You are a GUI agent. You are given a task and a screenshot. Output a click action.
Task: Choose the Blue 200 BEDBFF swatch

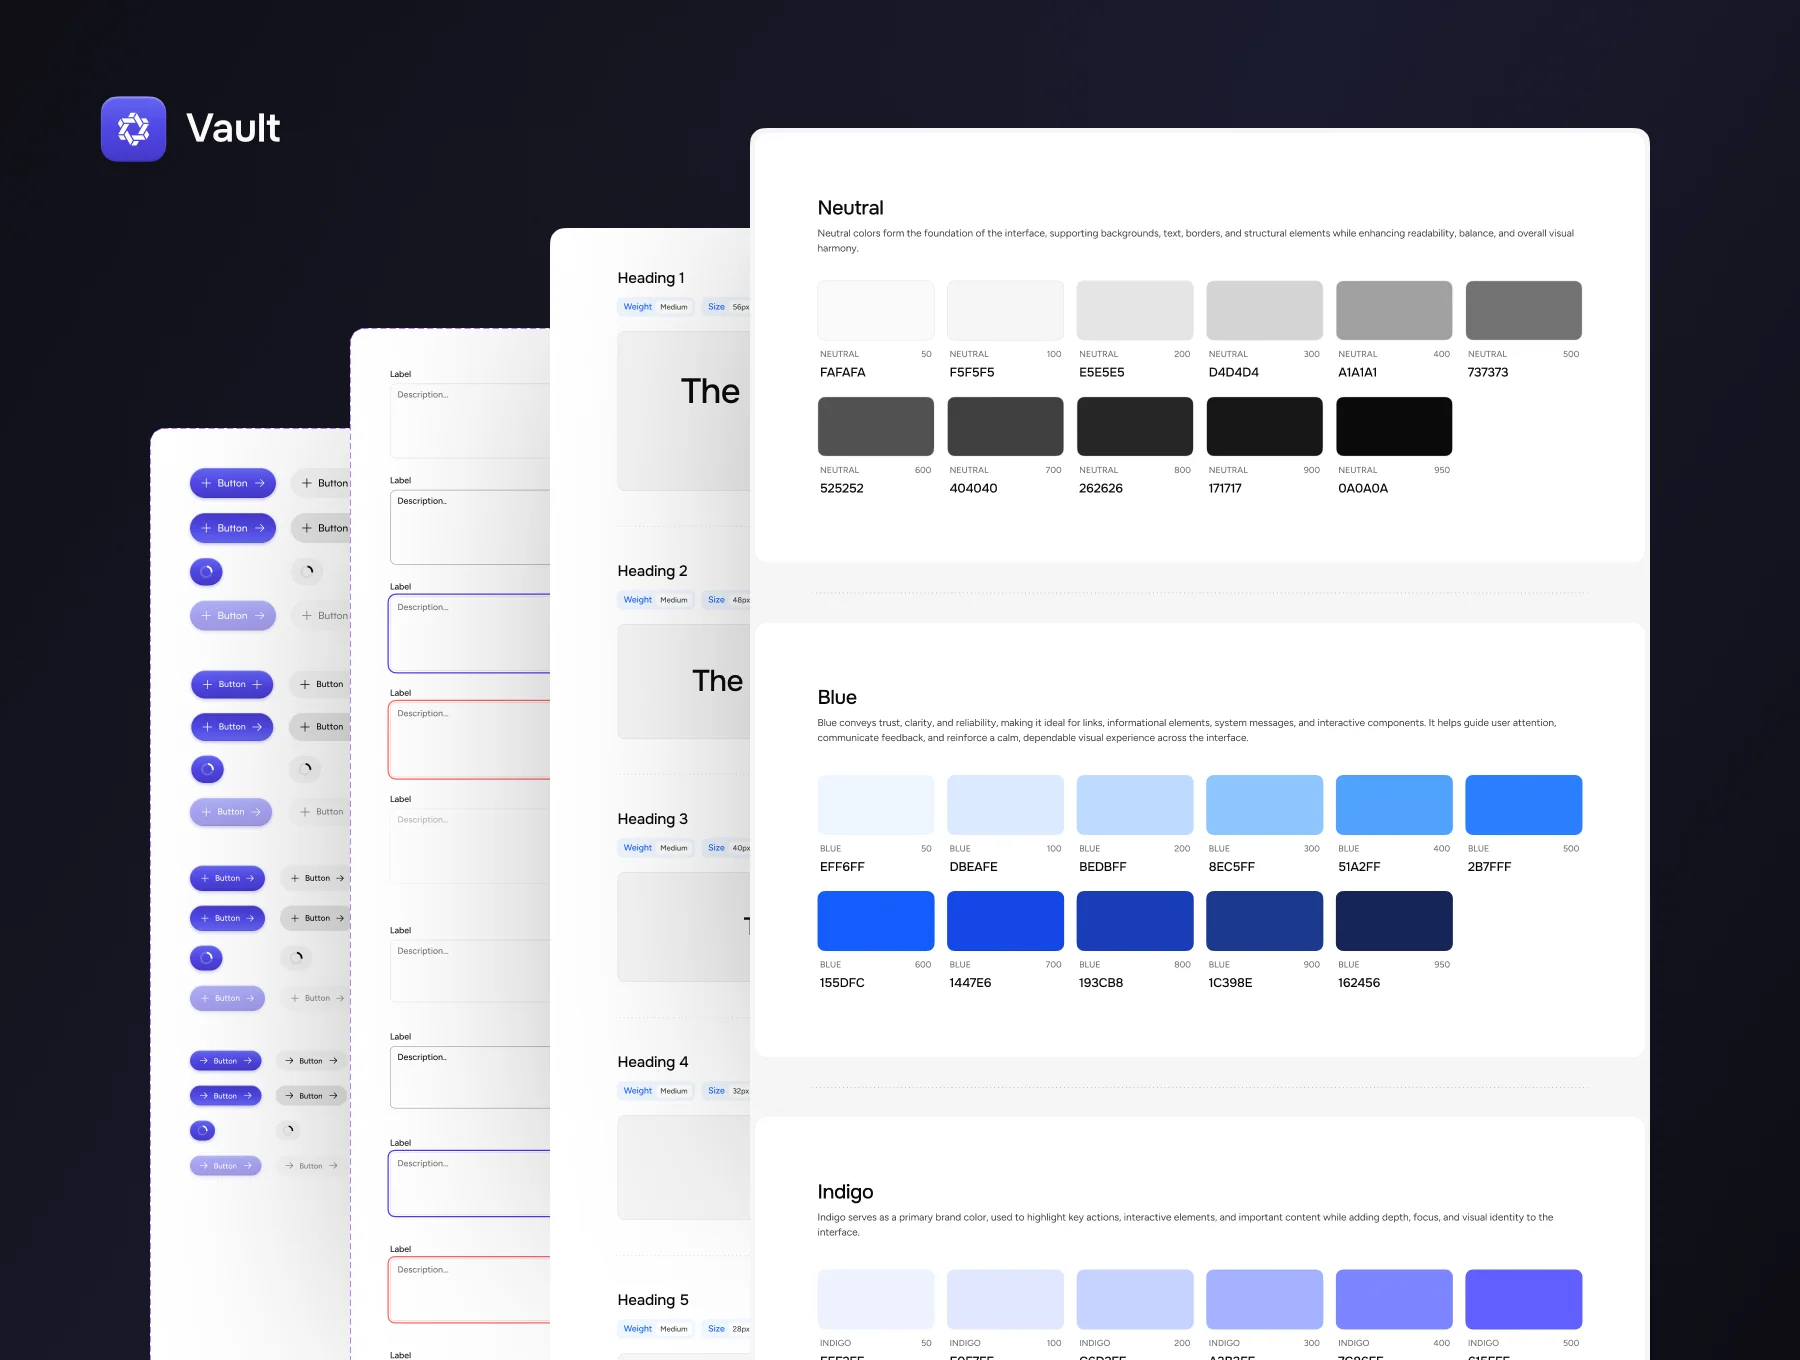(x=1135, y=805)
